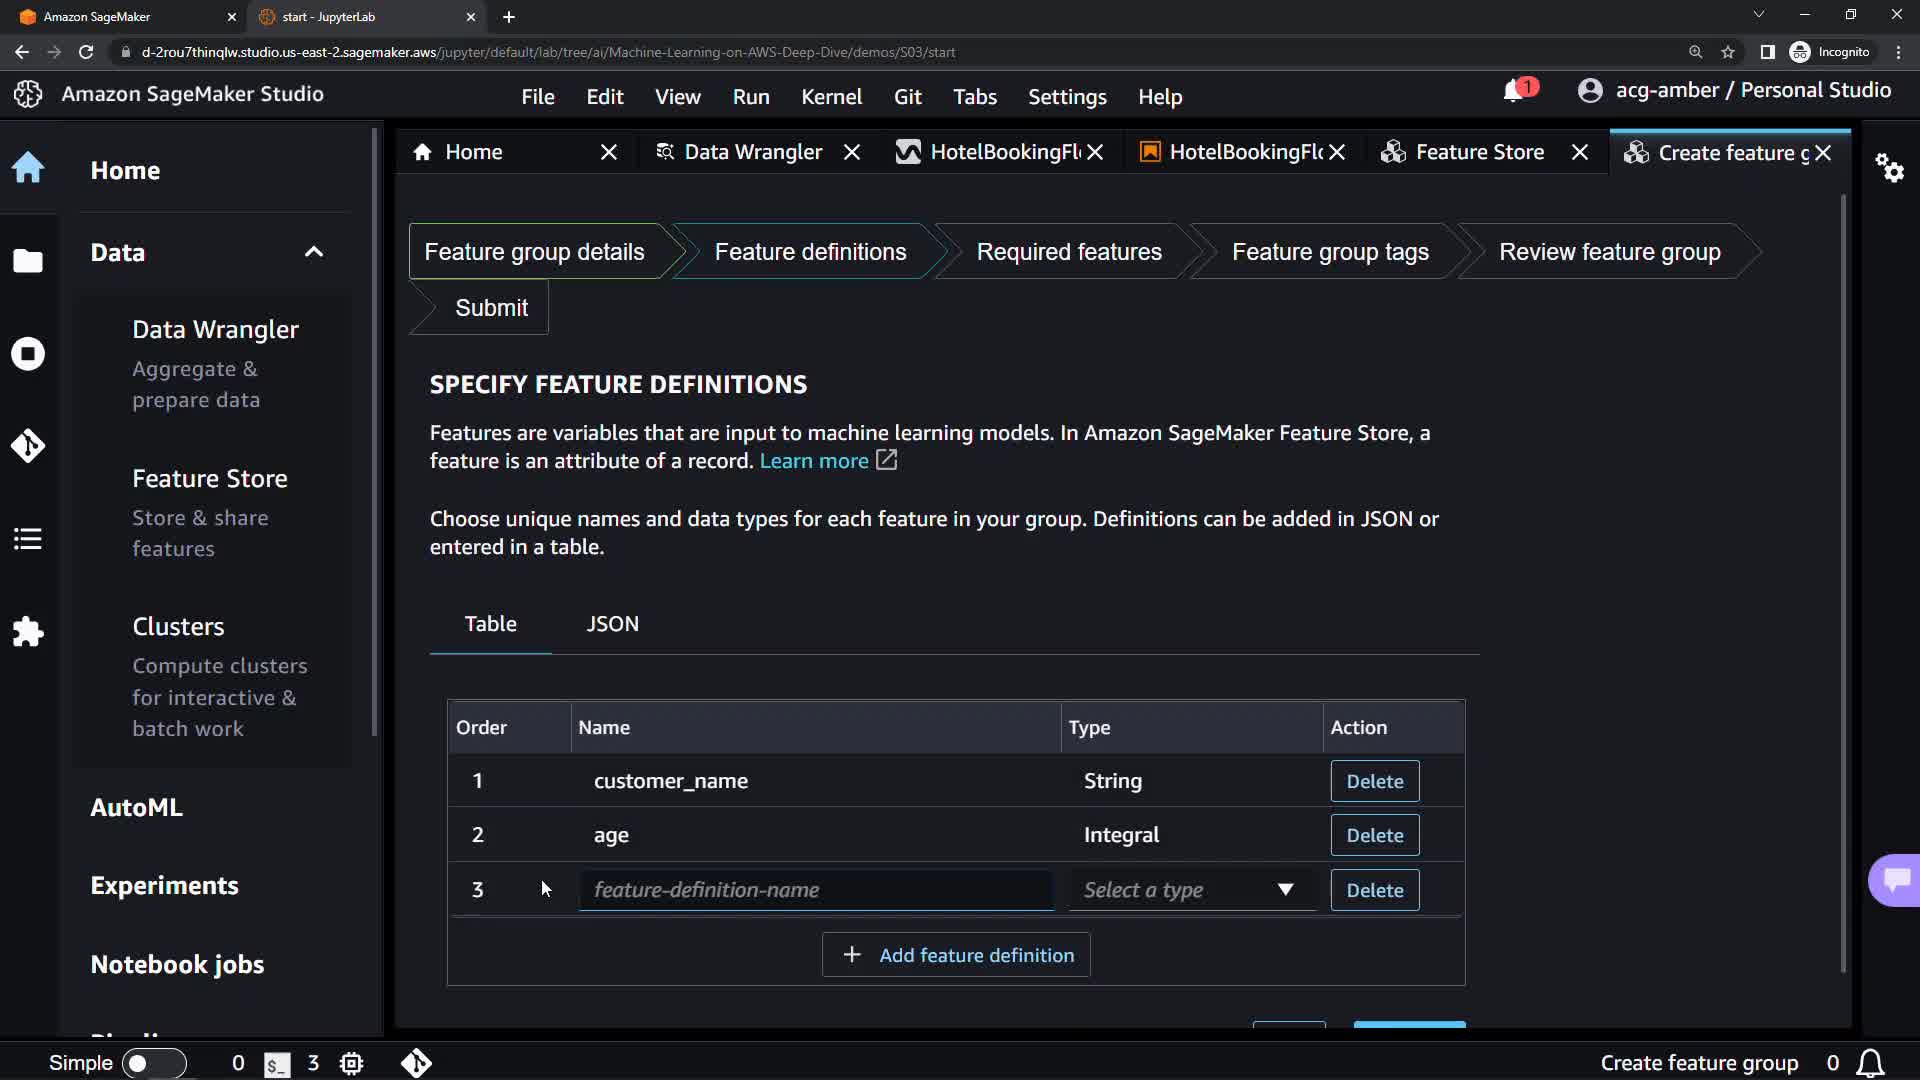
Task: Open the table of contents list icon
Action: coord(28,539)
